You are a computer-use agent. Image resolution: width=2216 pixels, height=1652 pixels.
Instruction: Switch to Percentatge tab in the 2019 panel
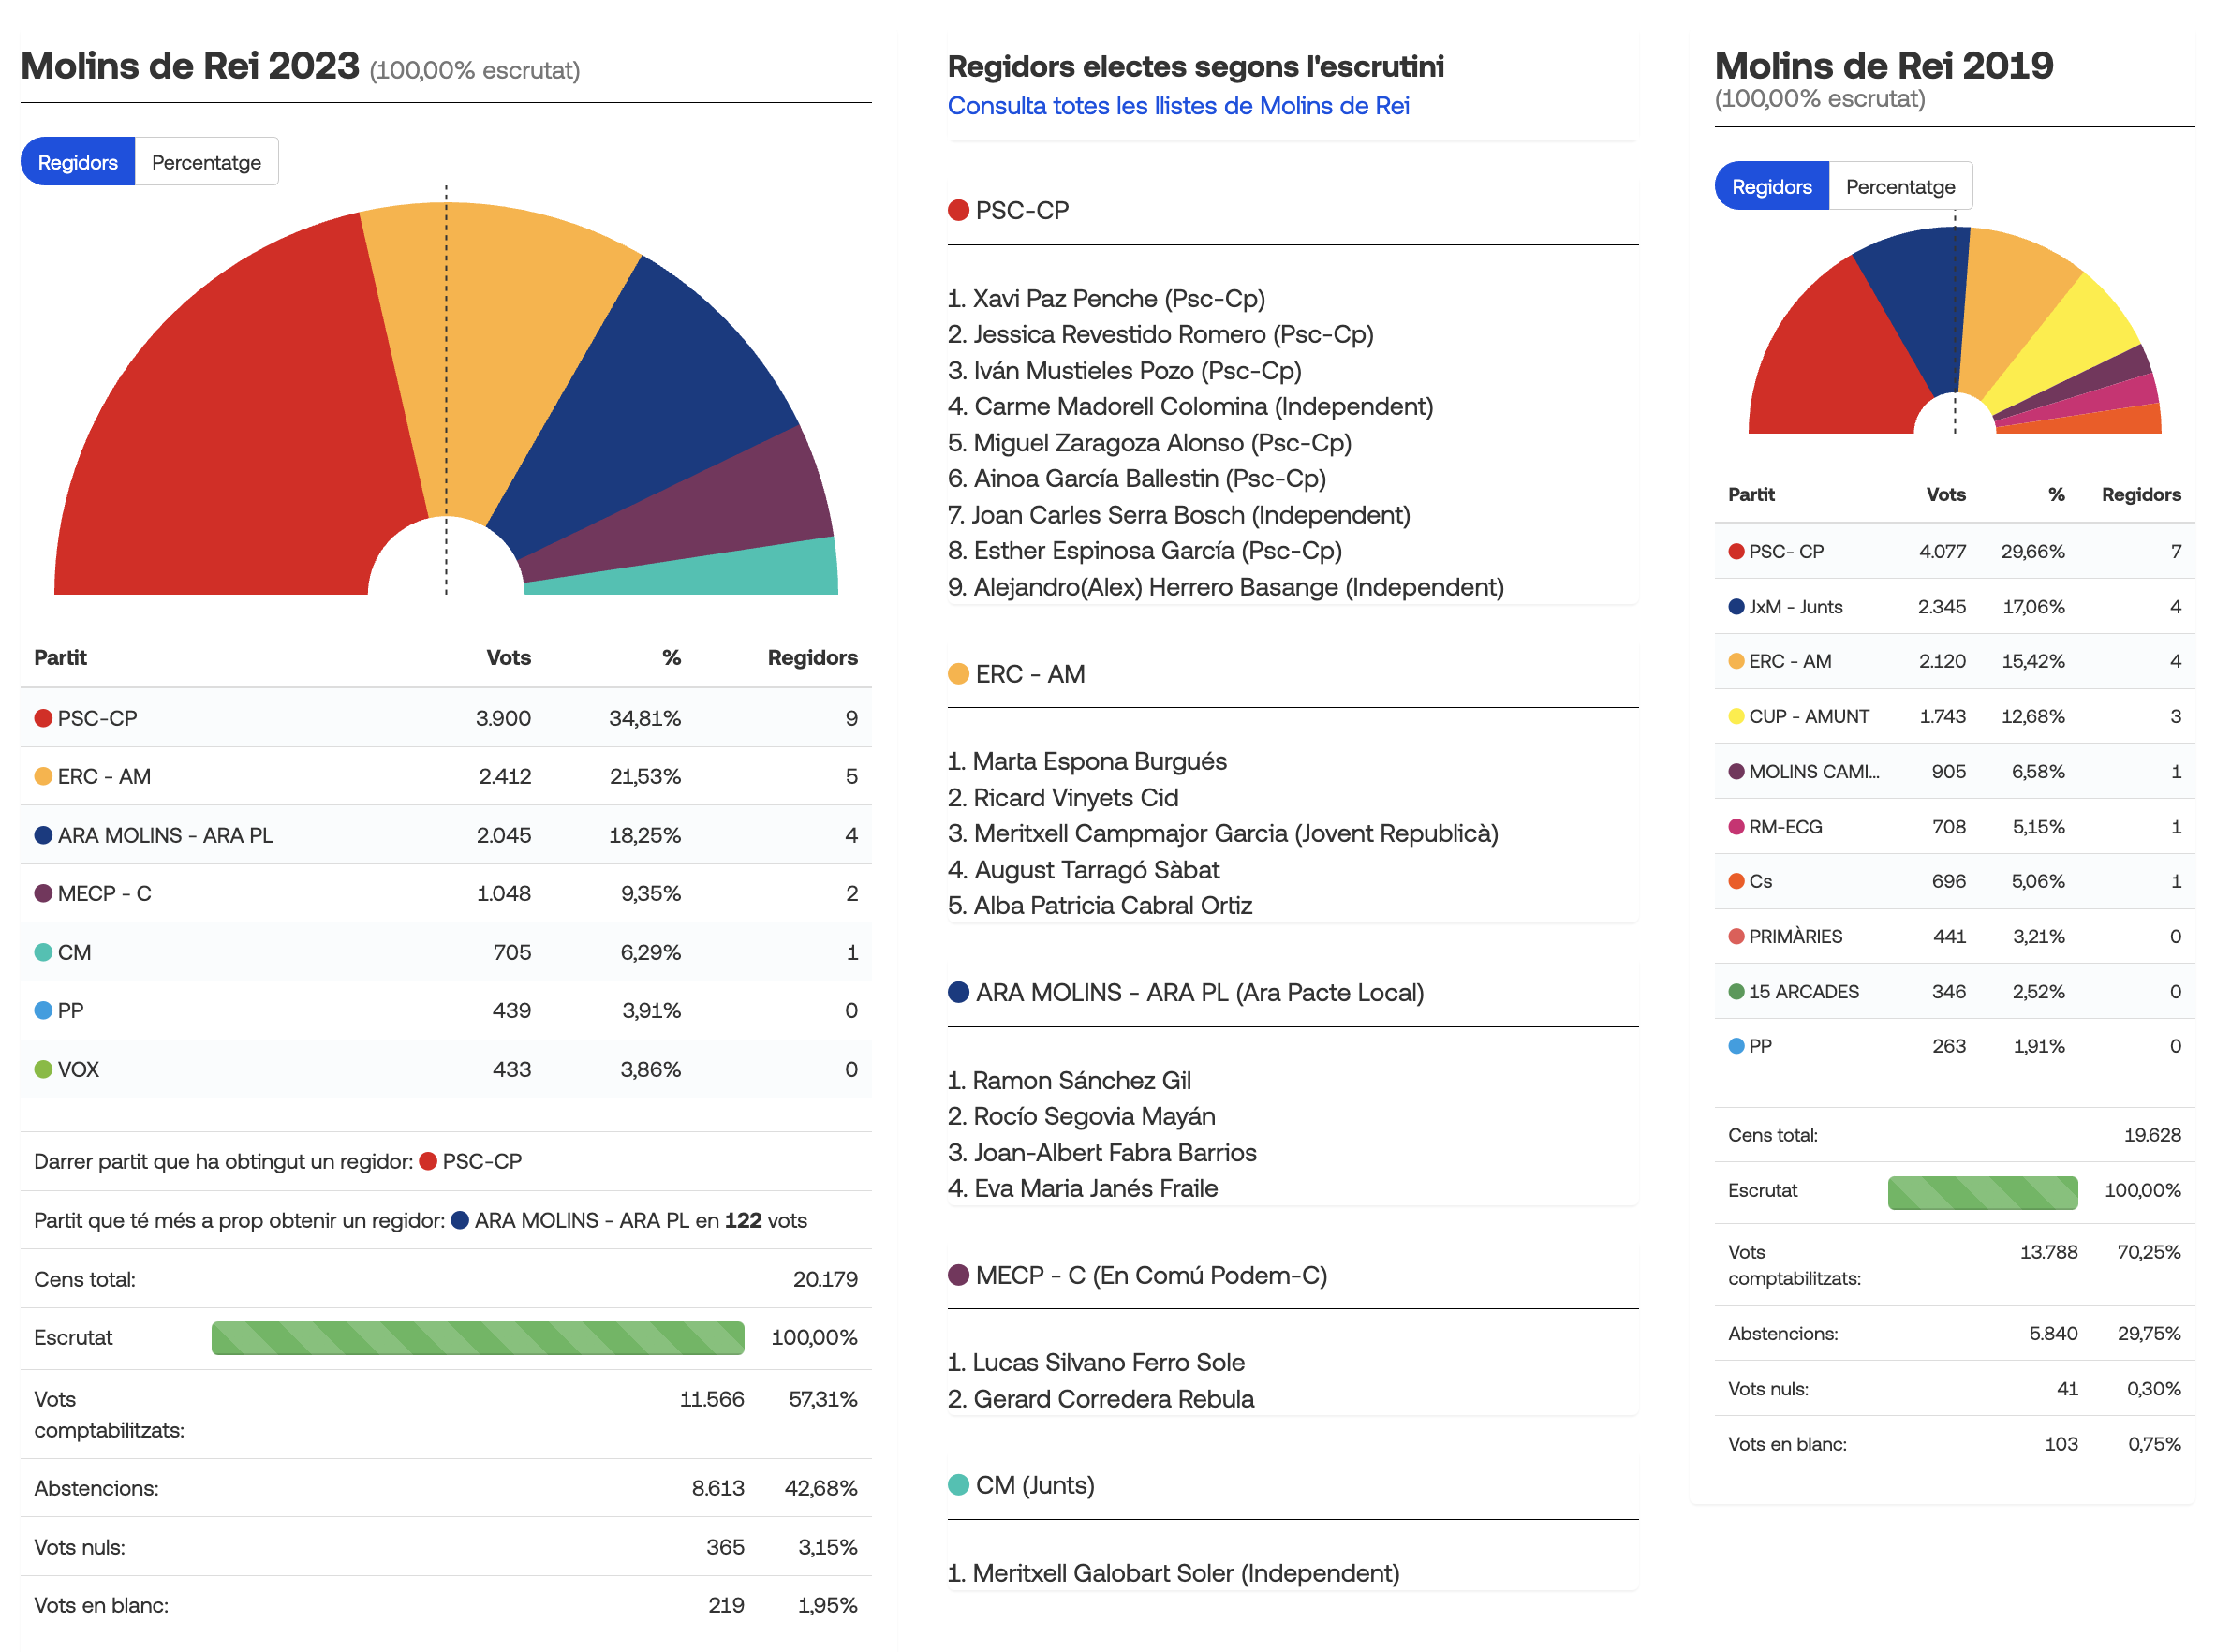1900,186
